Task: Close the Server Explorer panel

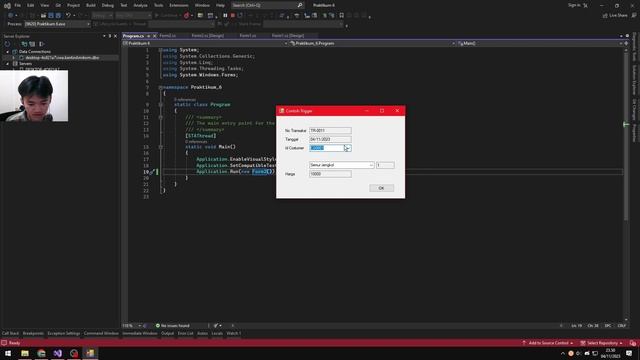Action: (115, 36)
